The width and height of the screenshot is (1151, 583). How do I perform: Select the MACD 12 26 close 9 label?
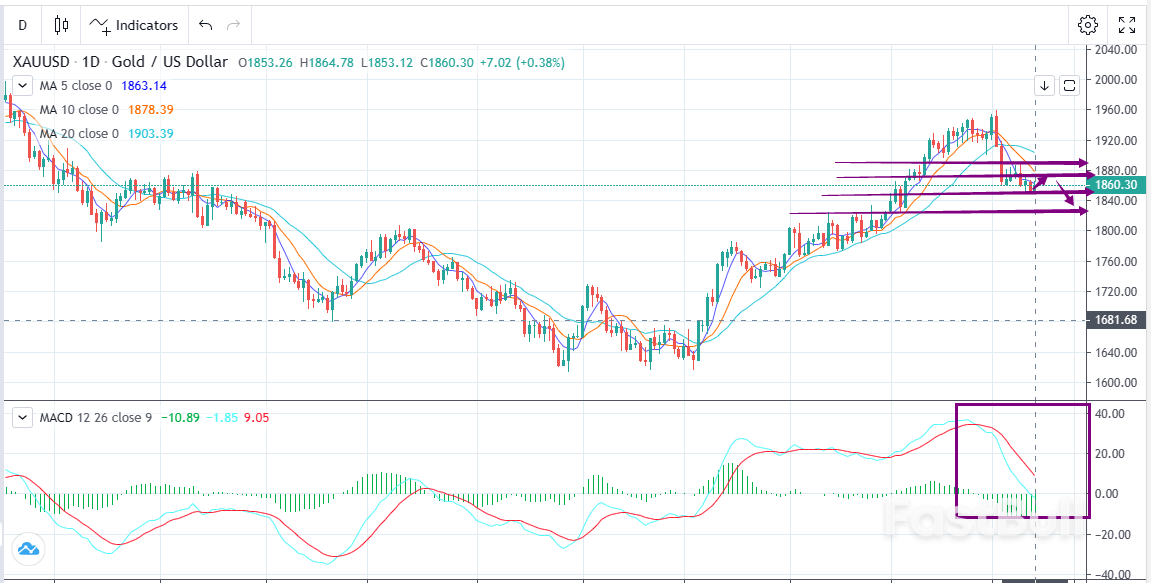click(95, 418)
